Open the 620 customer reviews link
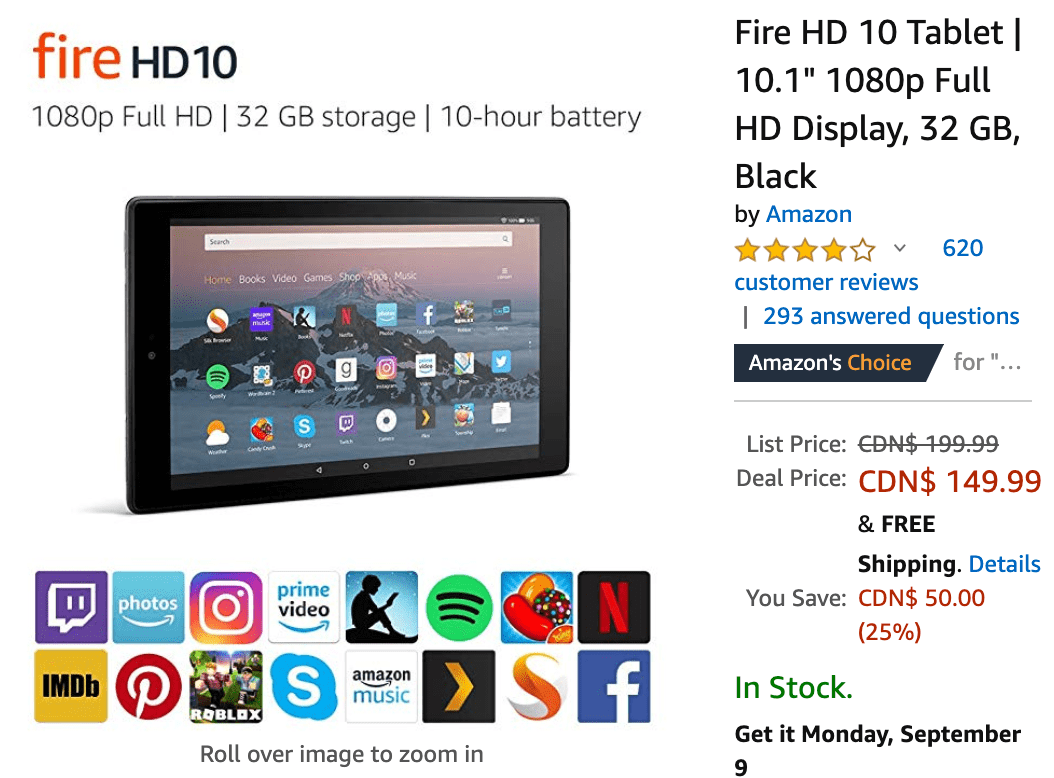This screenshot has width=1054, height=778. click(859, 265)
